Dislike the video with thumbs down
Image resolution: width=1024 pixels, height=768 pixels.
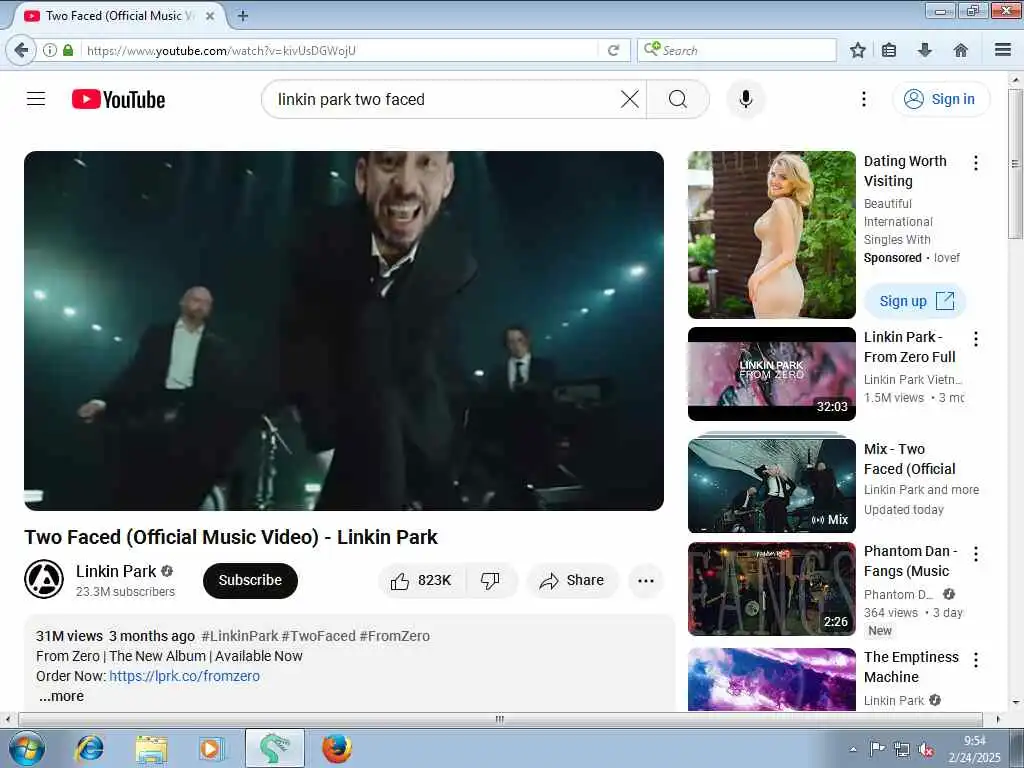[x=491, y=581]
